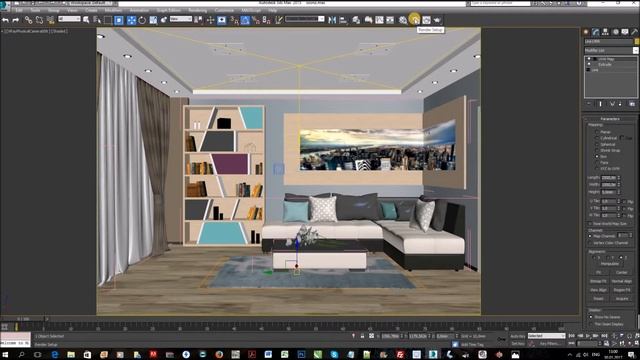Select the Vertex Color Channel radio button
The width and height of the screenshot is (640, 360).
pyautogui.click(x=590, y=243)
